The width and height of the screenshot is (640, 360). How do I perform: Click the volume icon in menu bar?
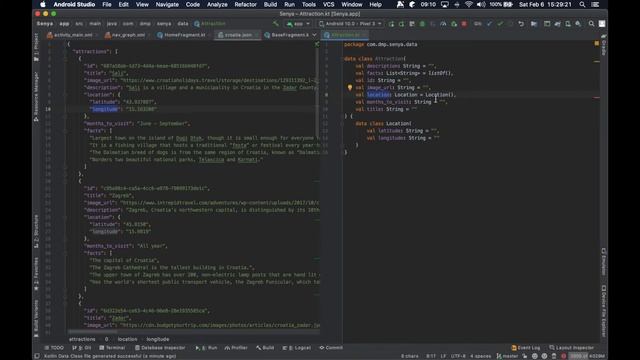click(481, 4)
